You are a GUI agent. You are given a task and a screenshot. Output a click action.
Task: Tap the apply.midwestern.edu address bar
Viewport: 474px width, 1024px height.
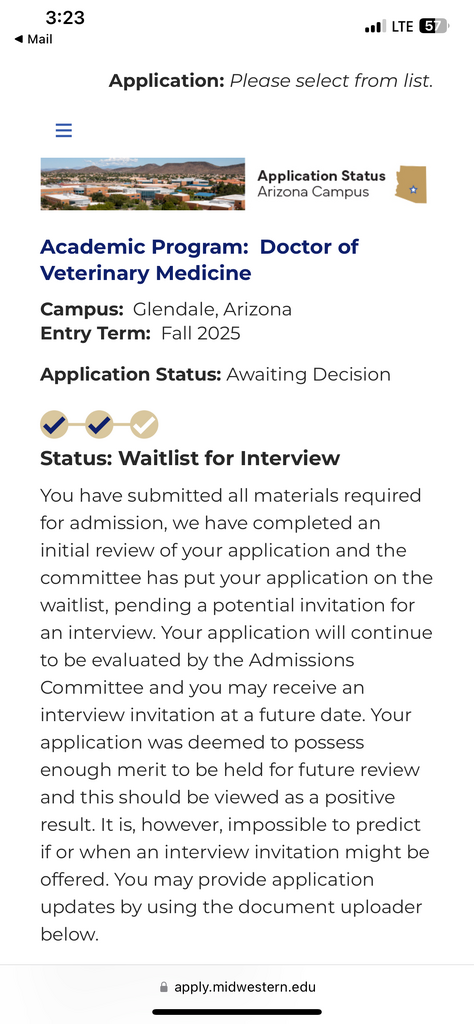238,987
